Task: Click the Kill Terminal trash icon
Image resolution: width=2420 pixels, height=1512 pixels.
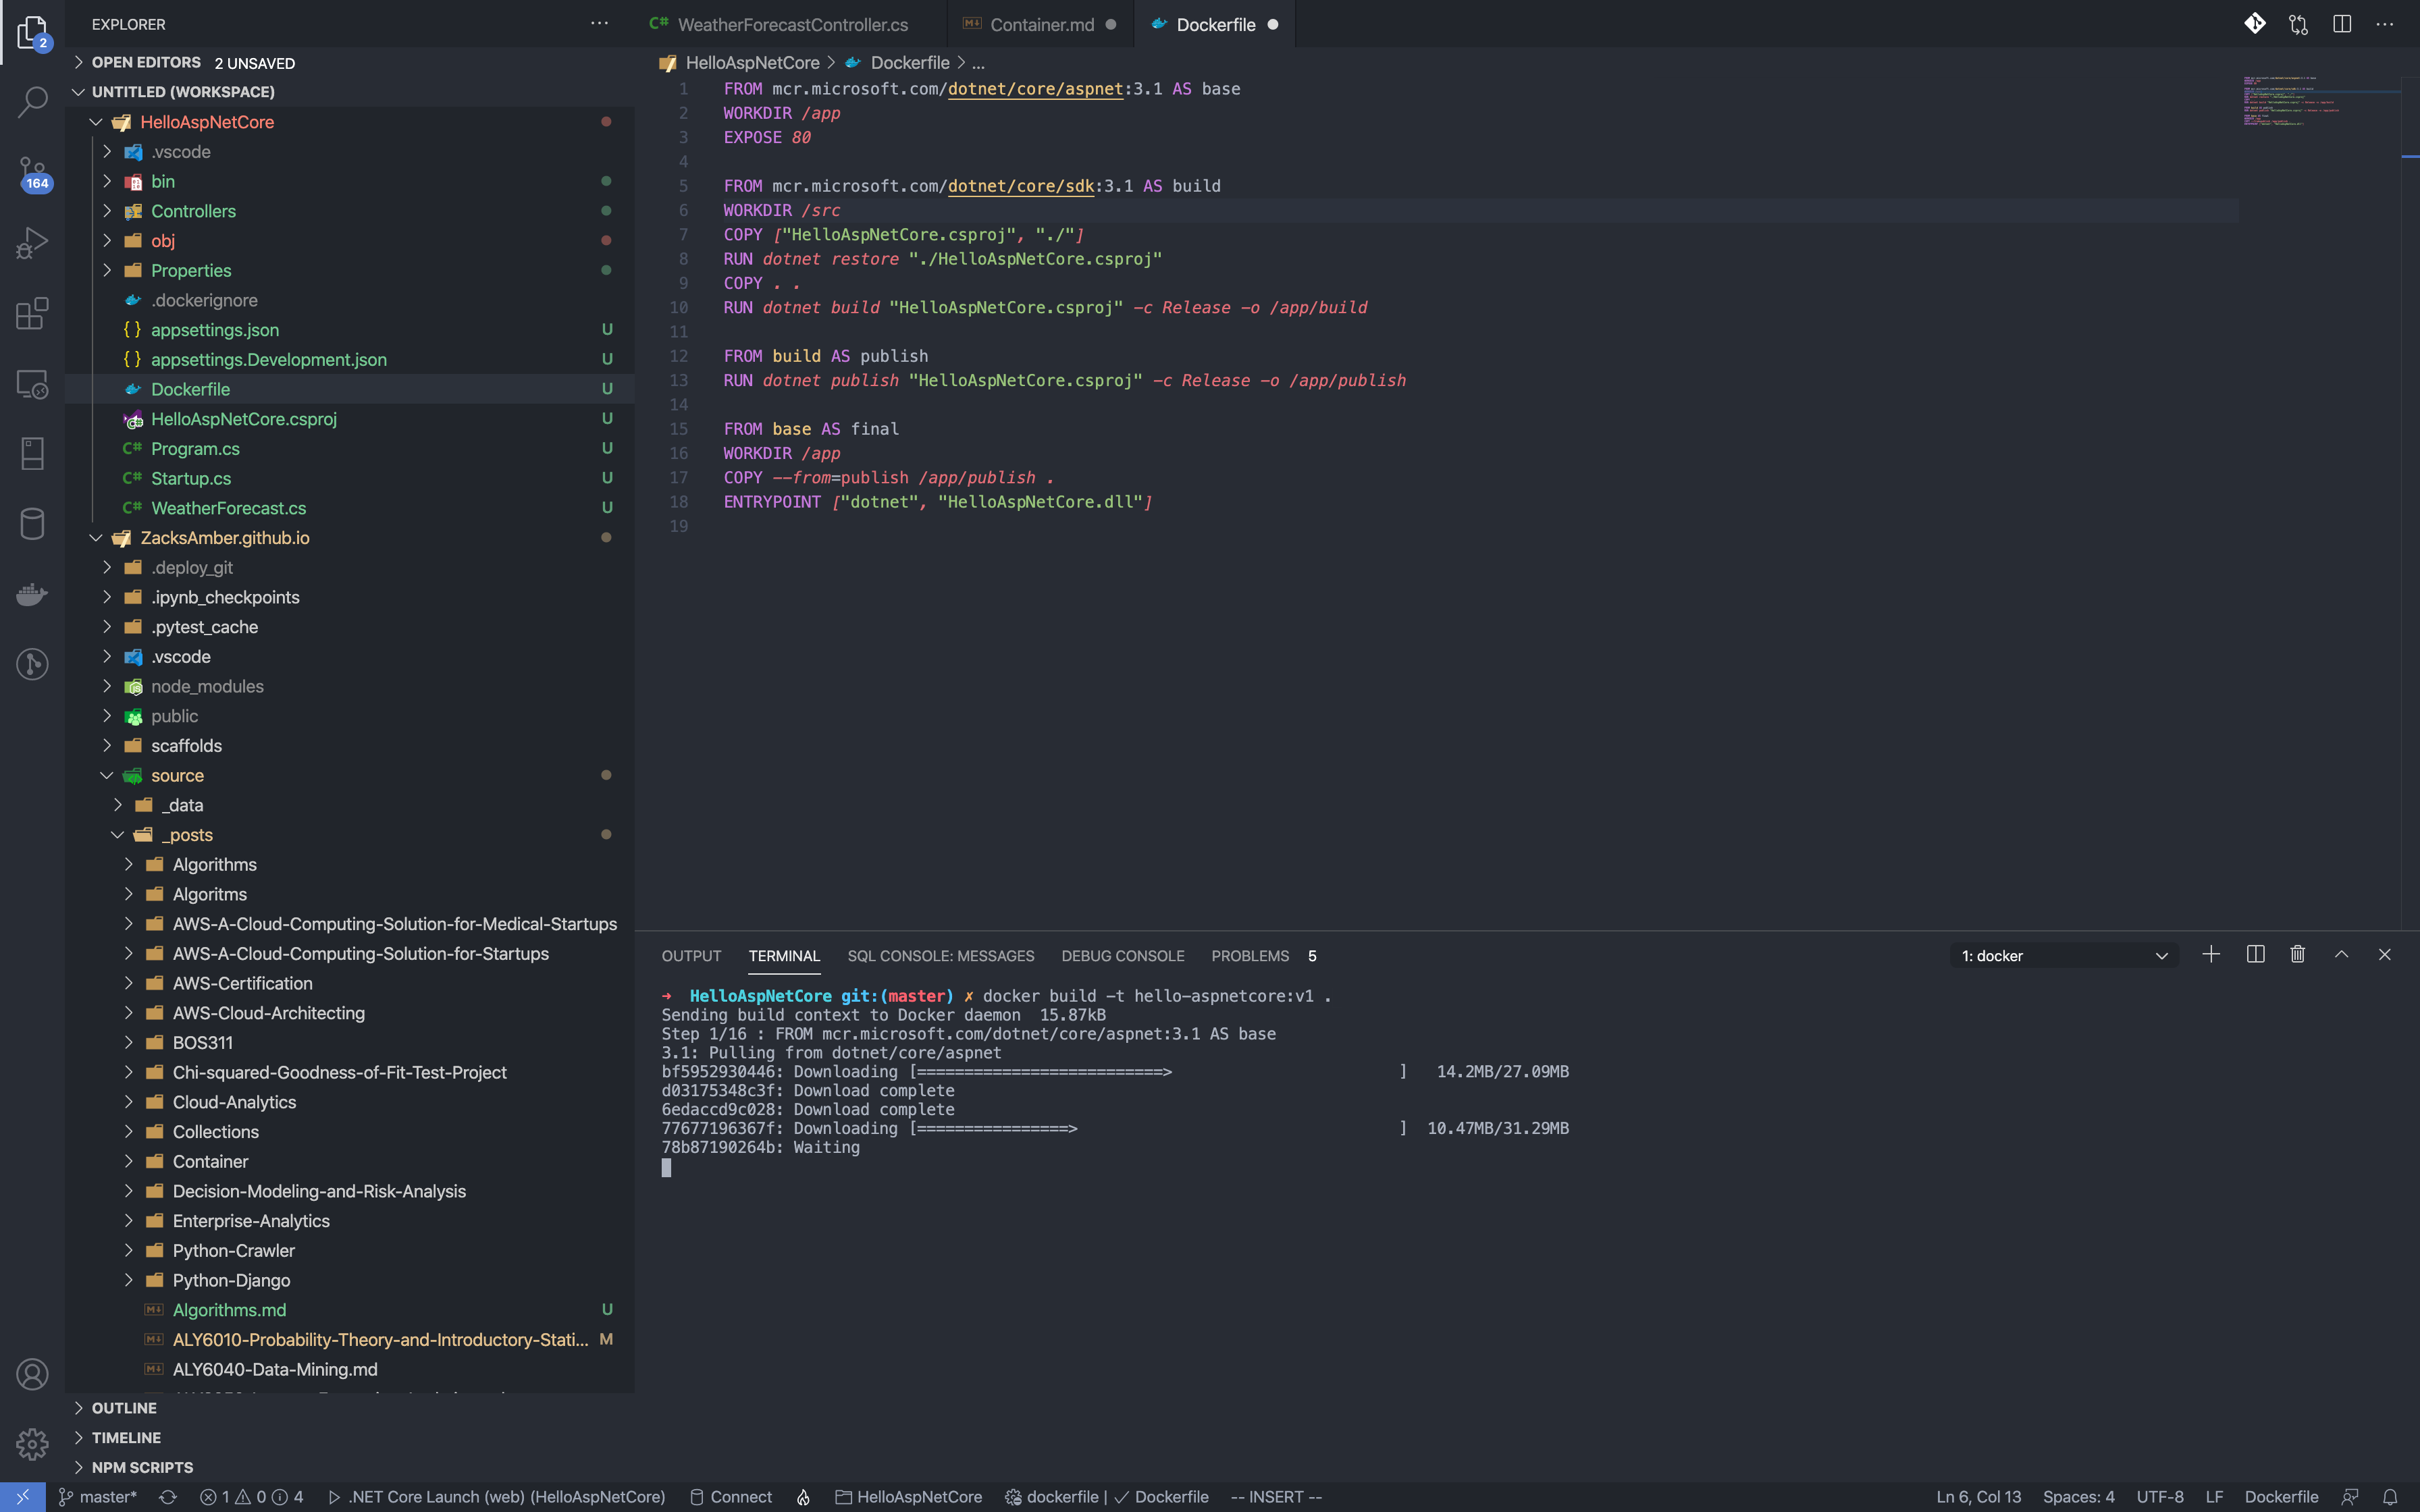Action: coord(2297,954)
